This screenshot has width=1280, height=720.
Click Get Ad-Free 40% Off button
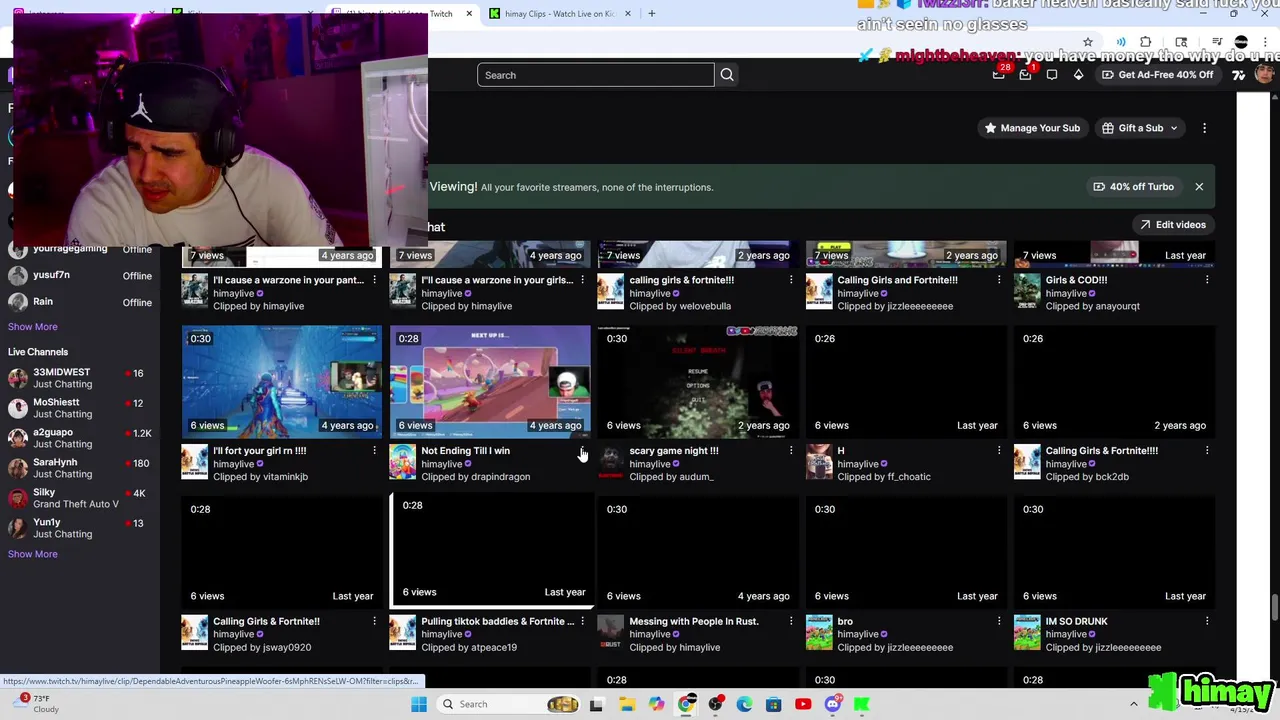1157,75
